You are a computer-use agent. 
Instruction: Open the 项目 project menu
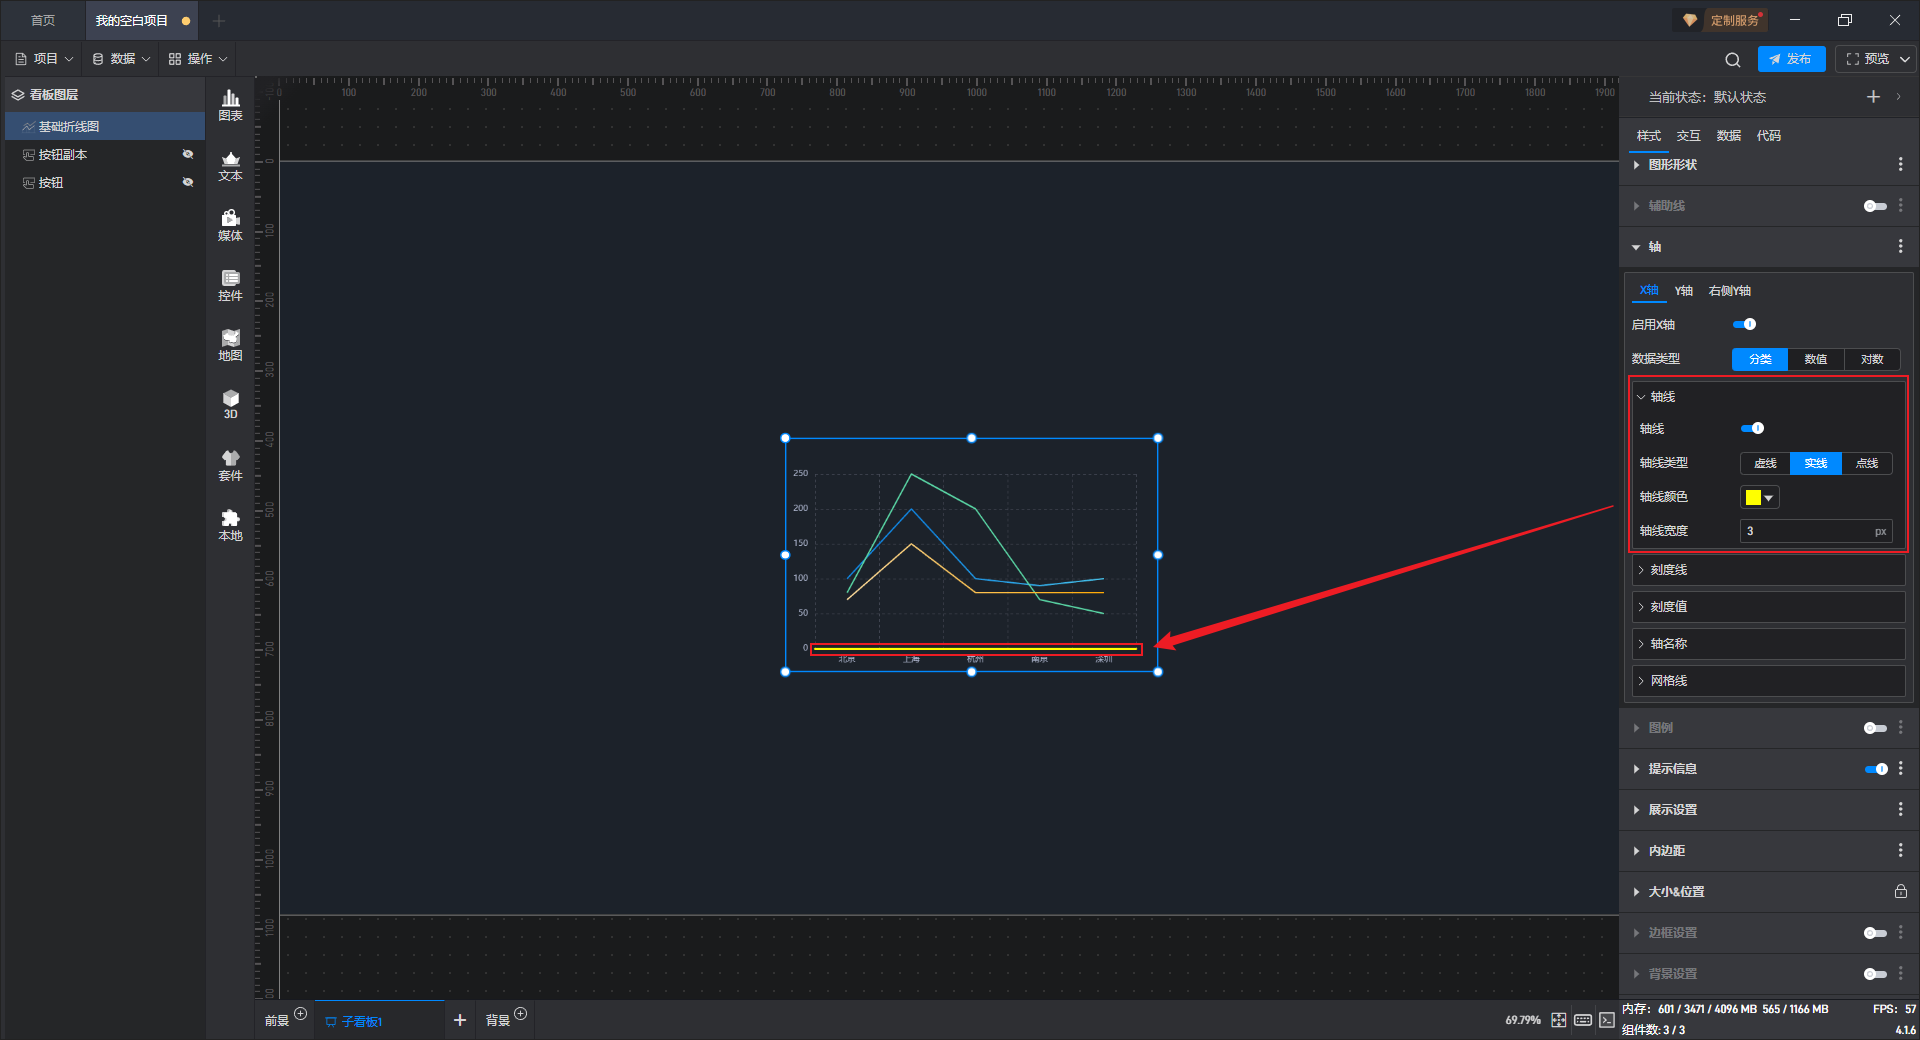(45, 59)
